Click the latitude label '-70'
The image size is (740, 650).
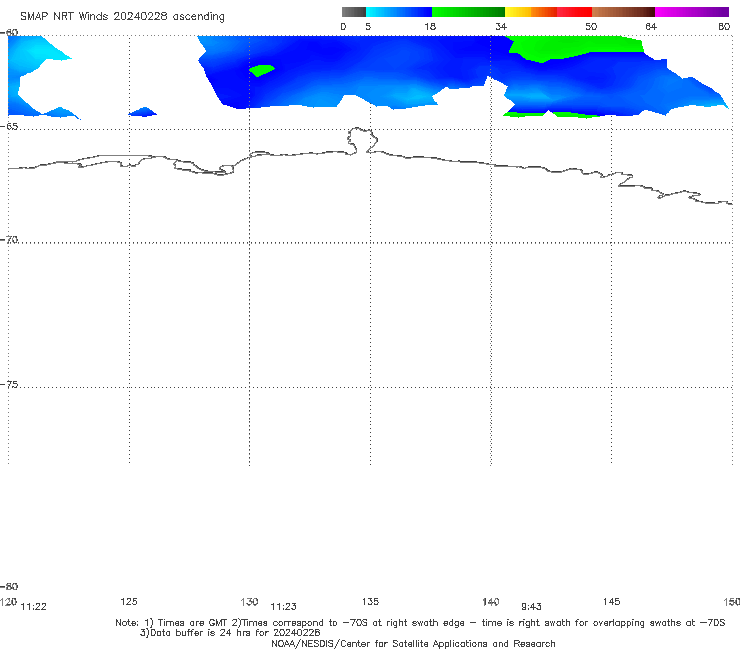click(x=9, y=240)
